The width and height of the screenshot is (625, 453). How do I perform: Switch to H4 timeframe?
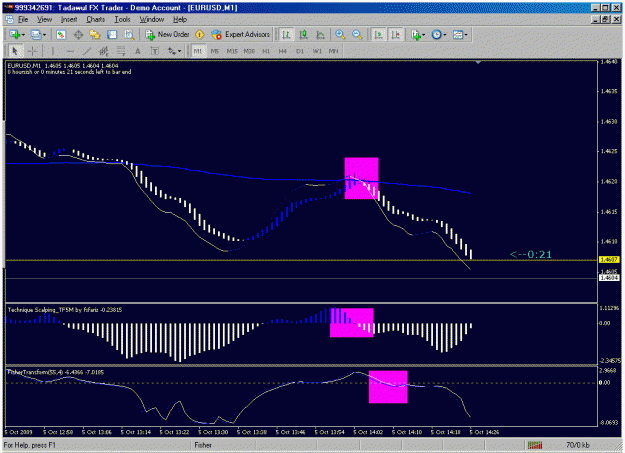click(x=283, y=51)
